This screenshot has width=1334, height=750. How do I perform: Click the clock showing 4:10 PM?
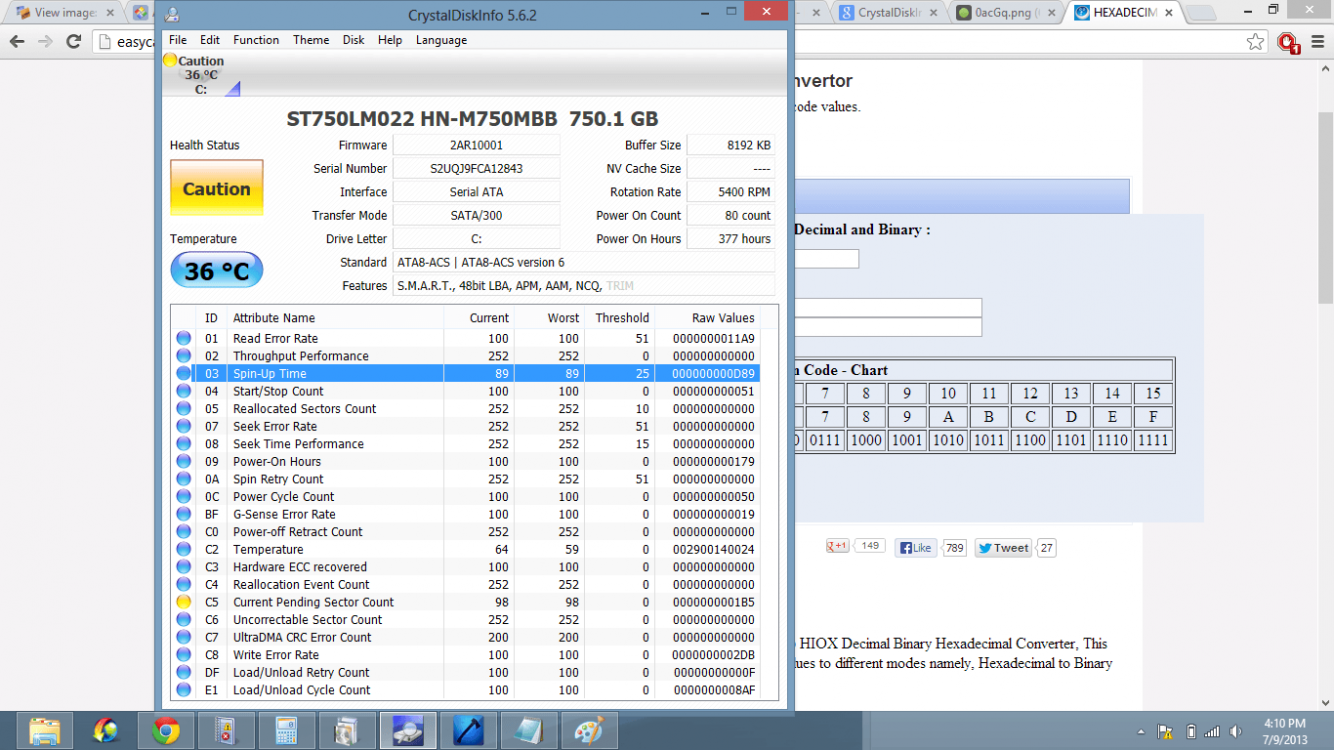coord(1284,724)
